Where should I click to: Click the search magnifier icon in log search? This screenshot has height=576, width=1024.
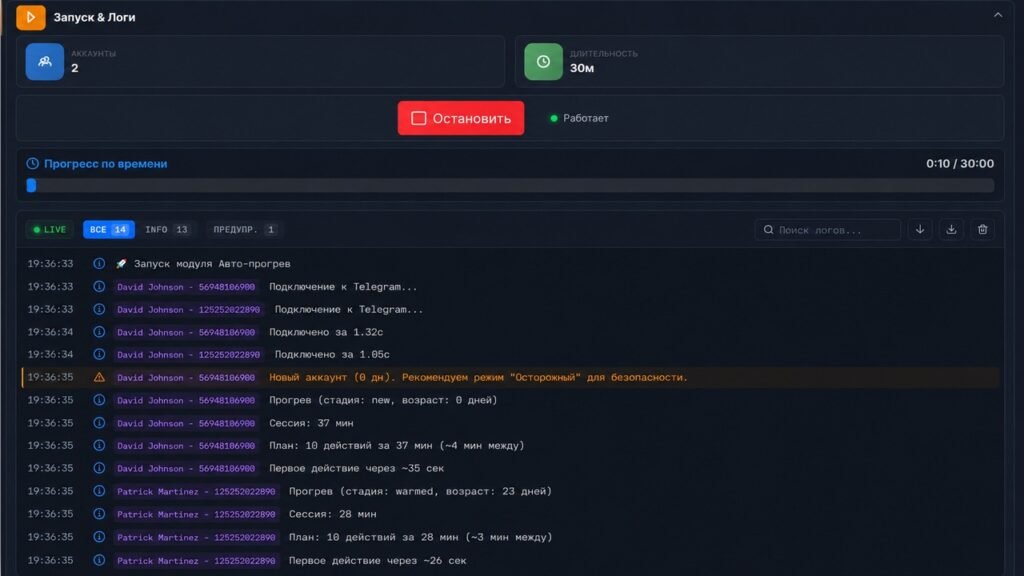768,230
